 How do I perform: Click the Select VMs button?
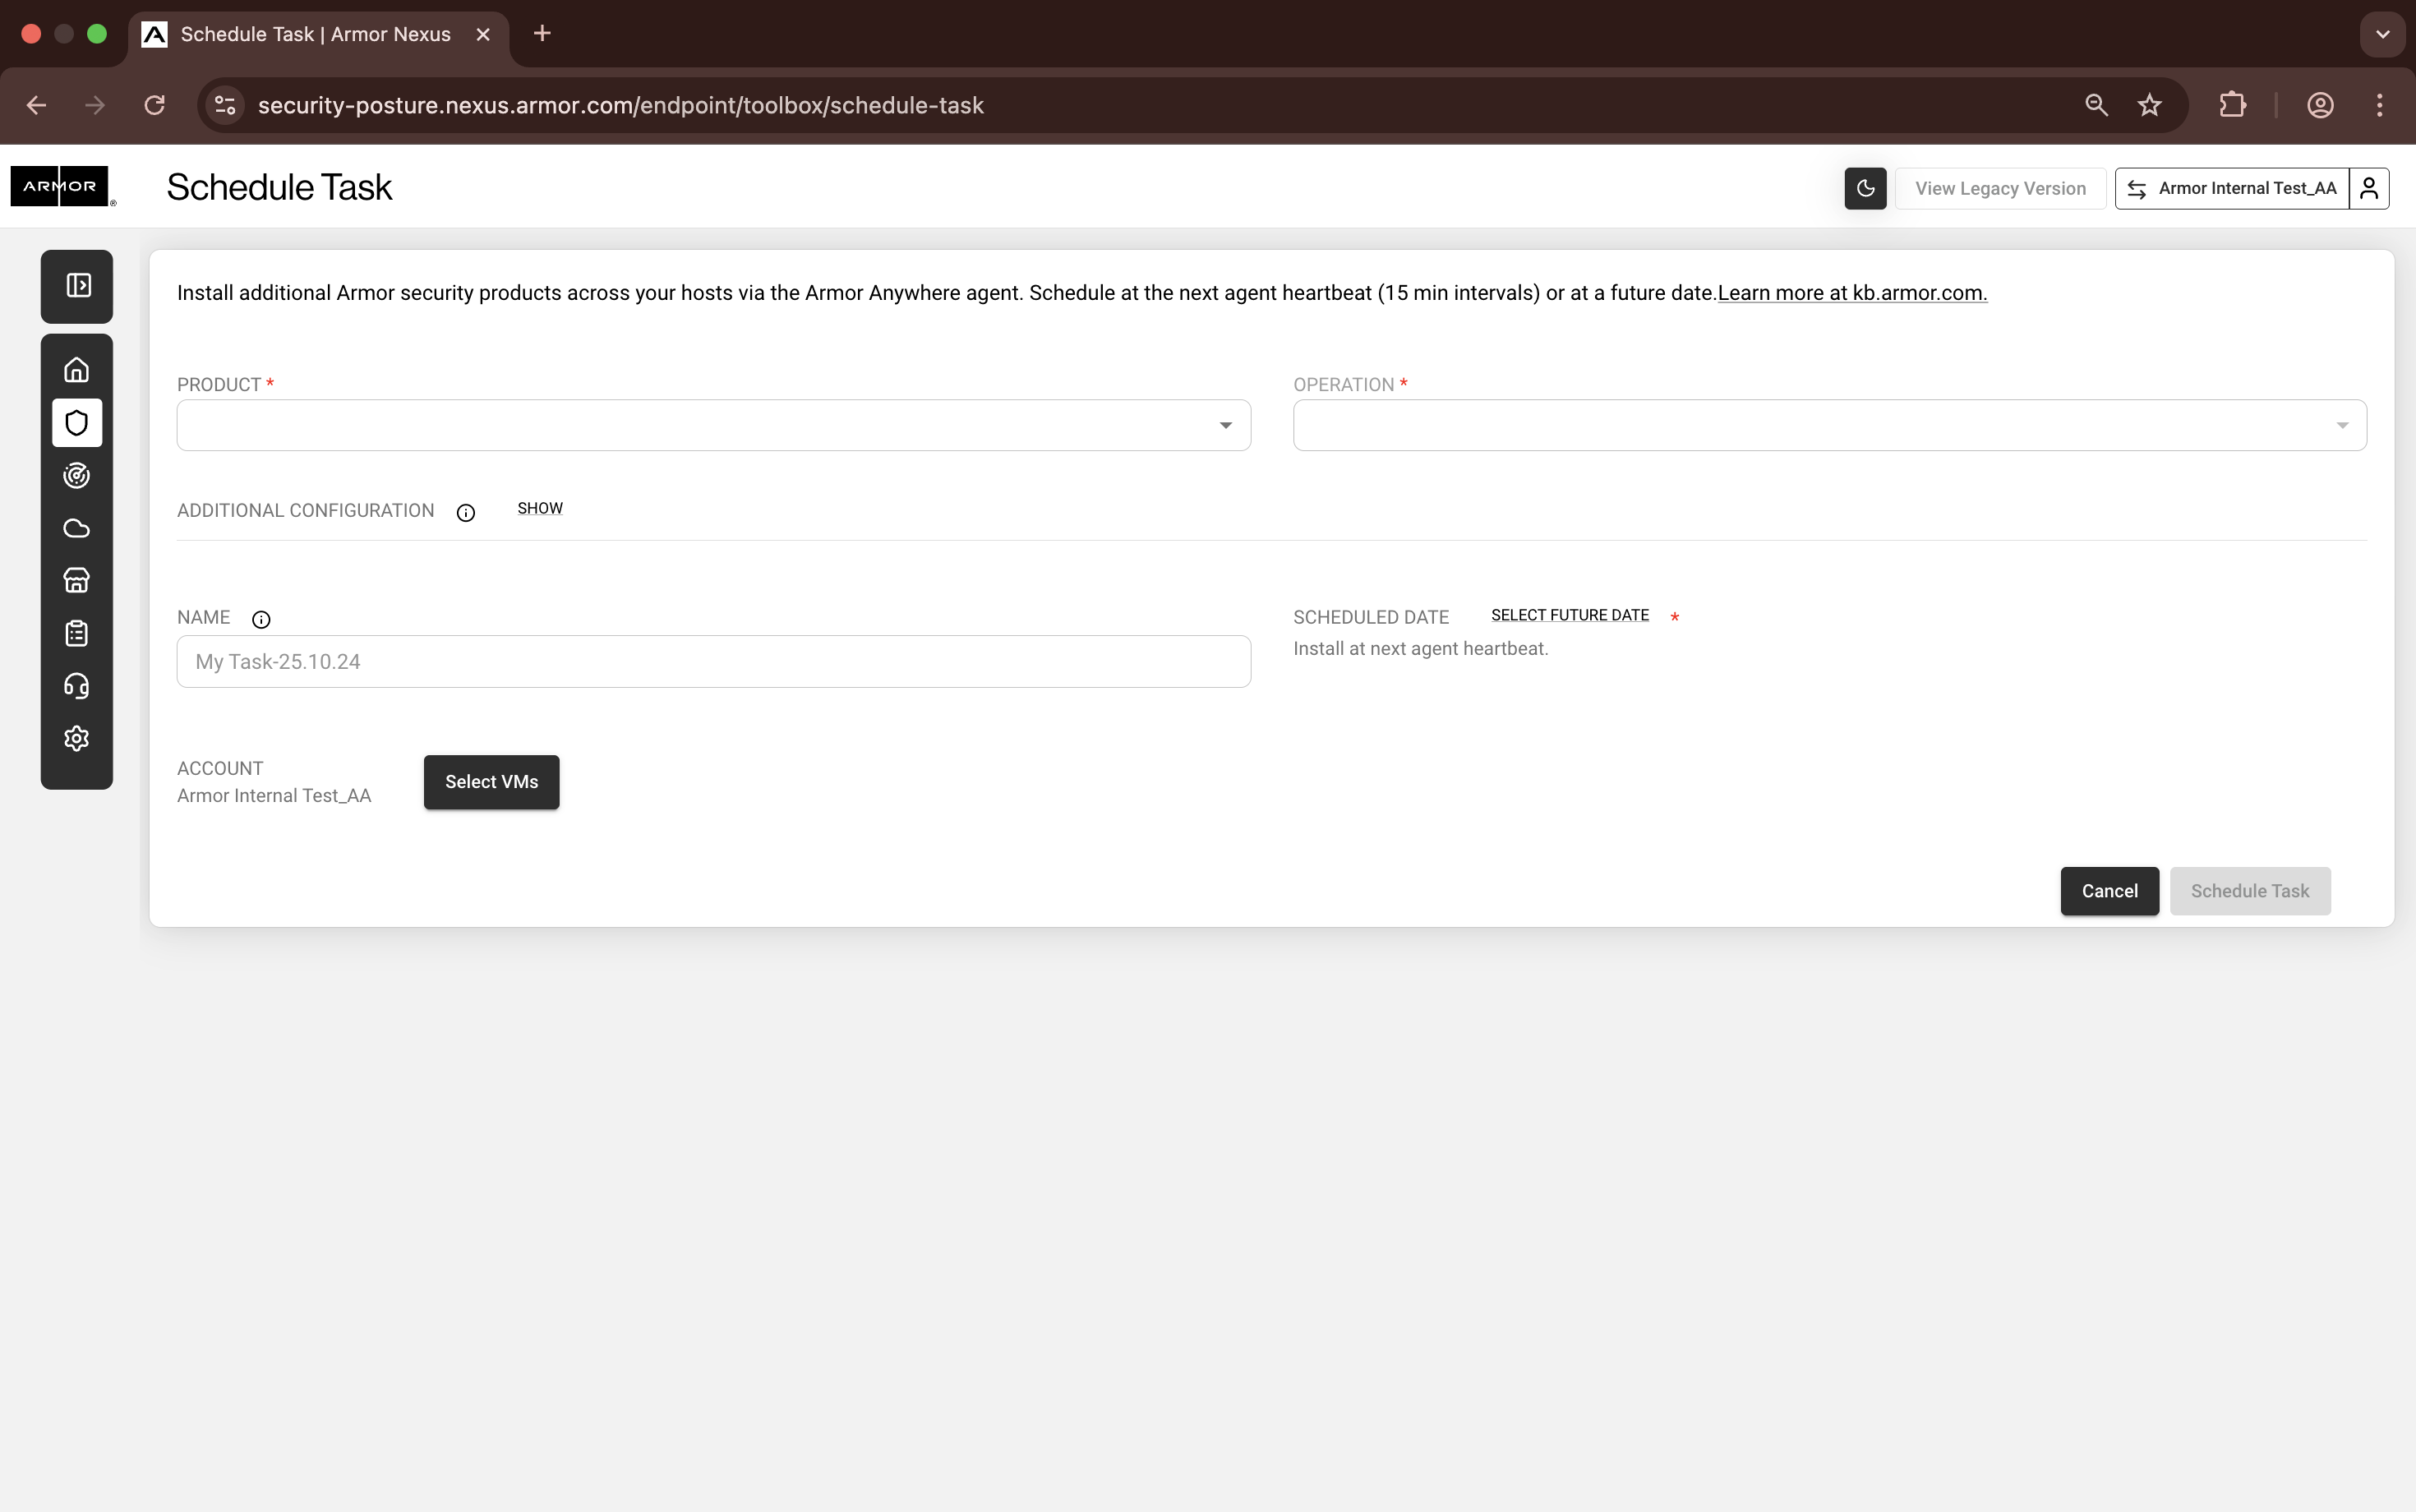coord(491,782)
